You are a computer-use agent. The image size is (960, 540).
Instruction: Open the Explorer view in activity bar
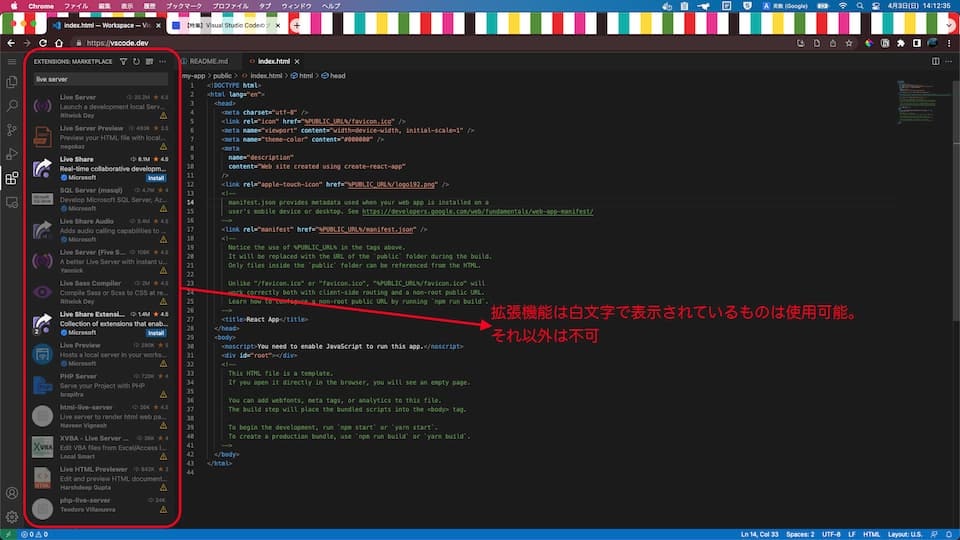pos(12,82)
